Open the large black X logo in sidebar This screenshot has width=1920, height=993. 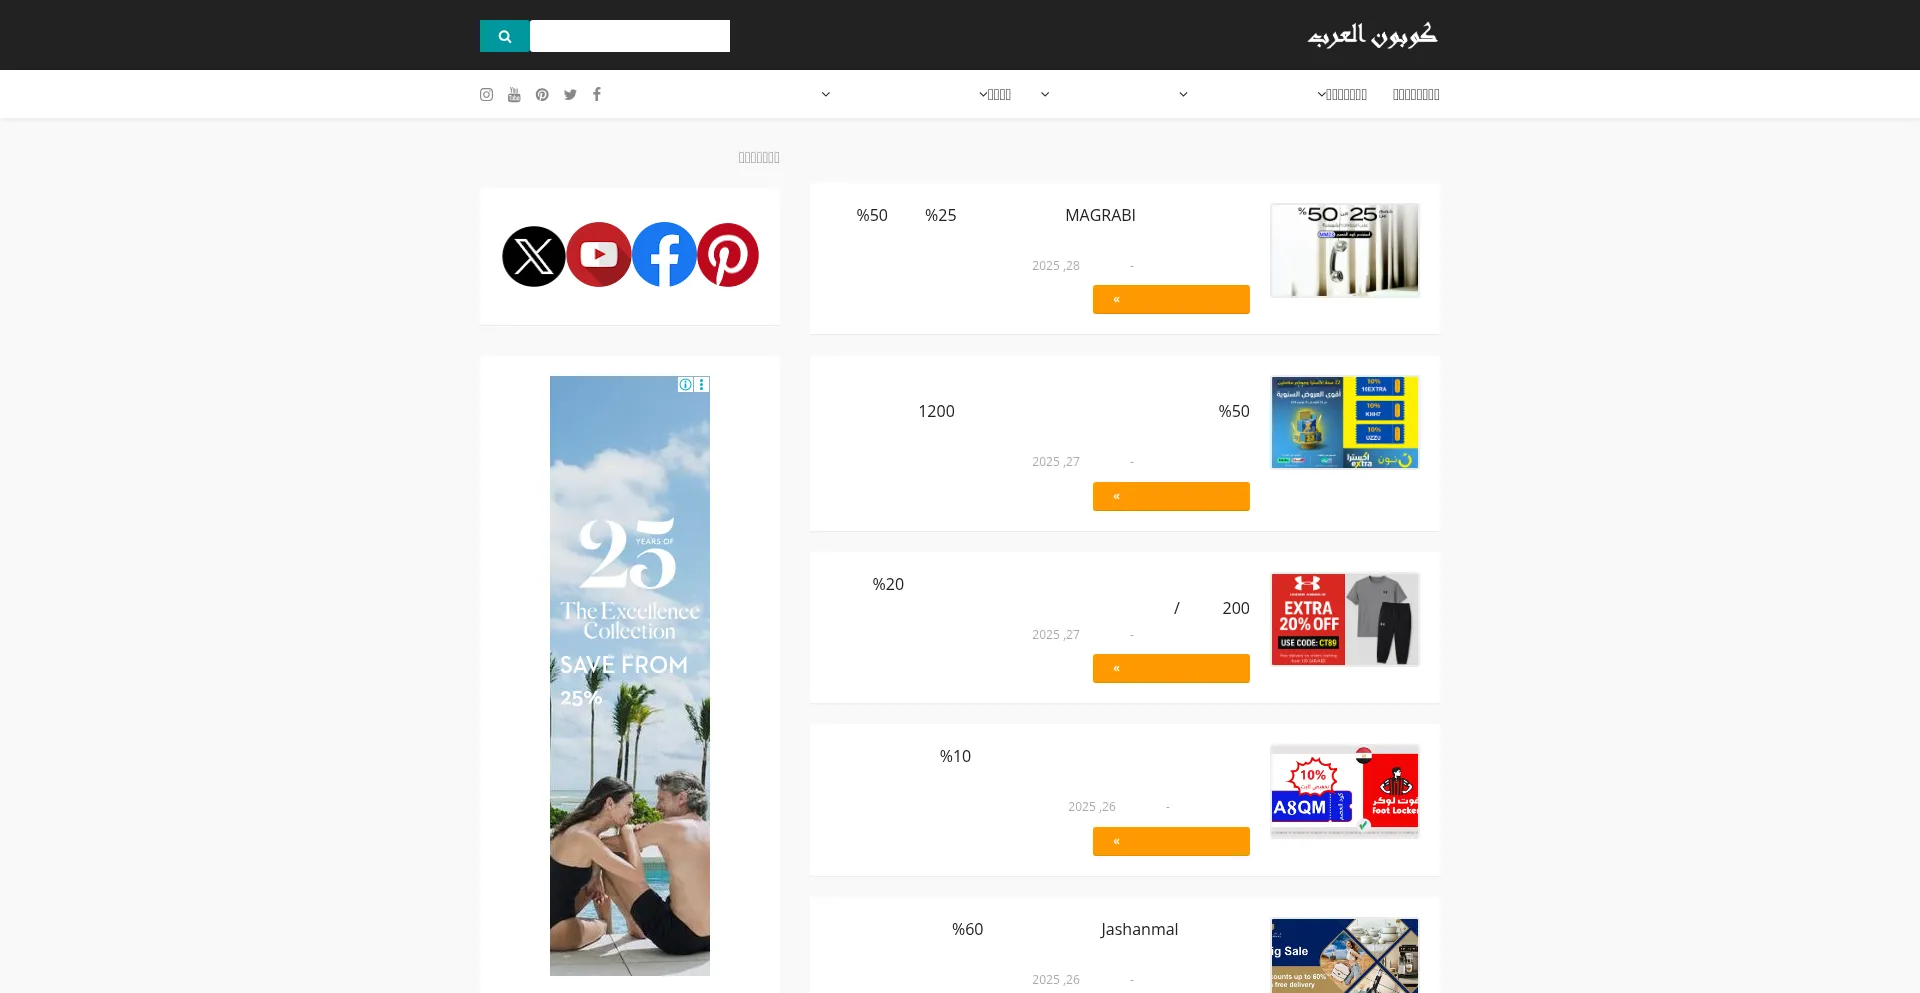533,256
